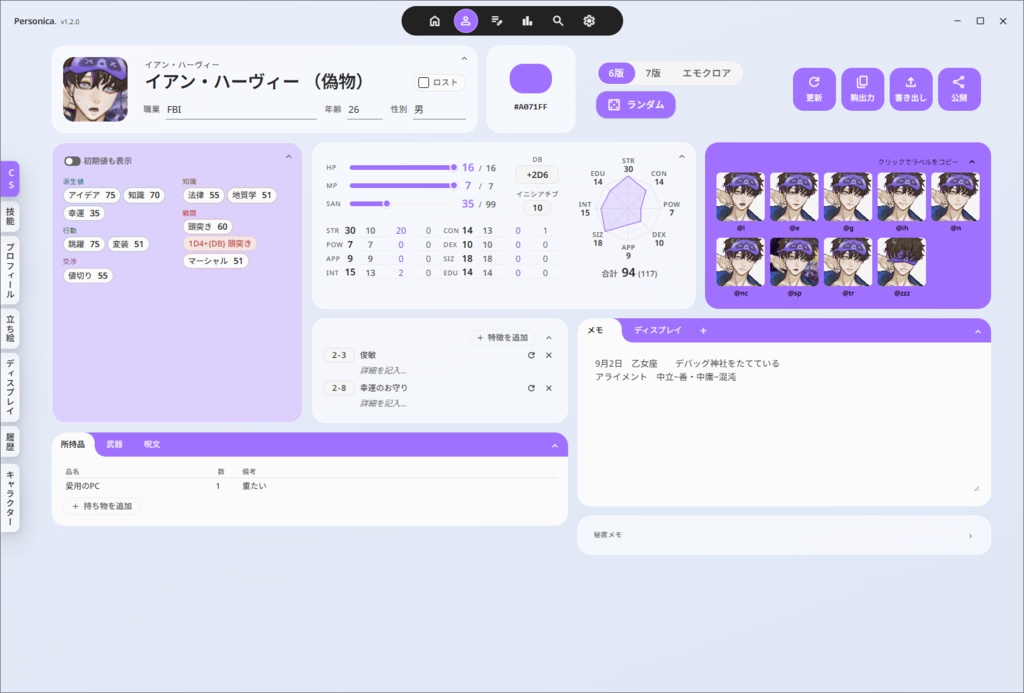Reroll the 俊敏 trait with refresh icon

pyautogui.click(x=531, y=355)
